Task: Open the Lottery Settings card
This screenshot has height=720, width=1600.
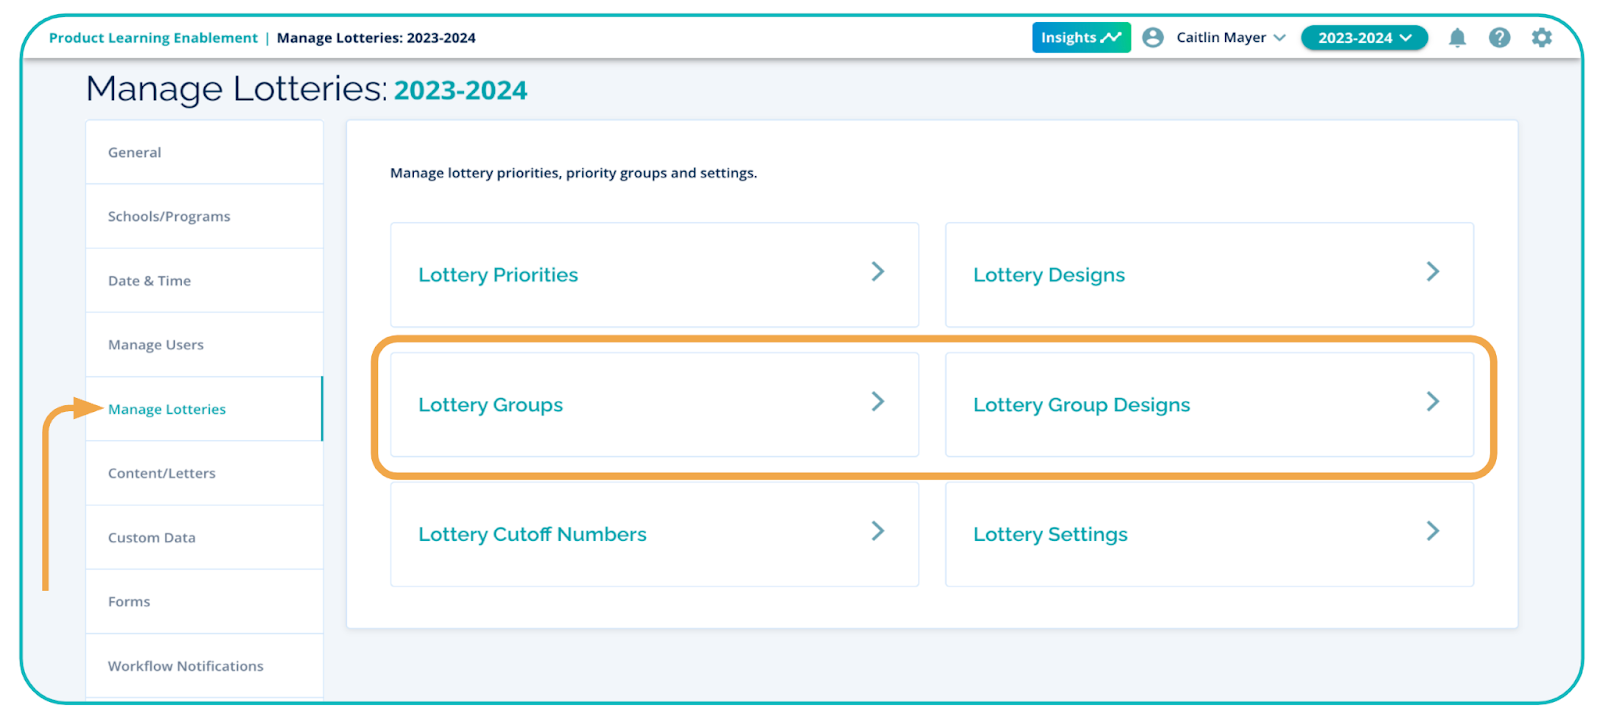Action: pyautogui.click(x=1208, y=534)
